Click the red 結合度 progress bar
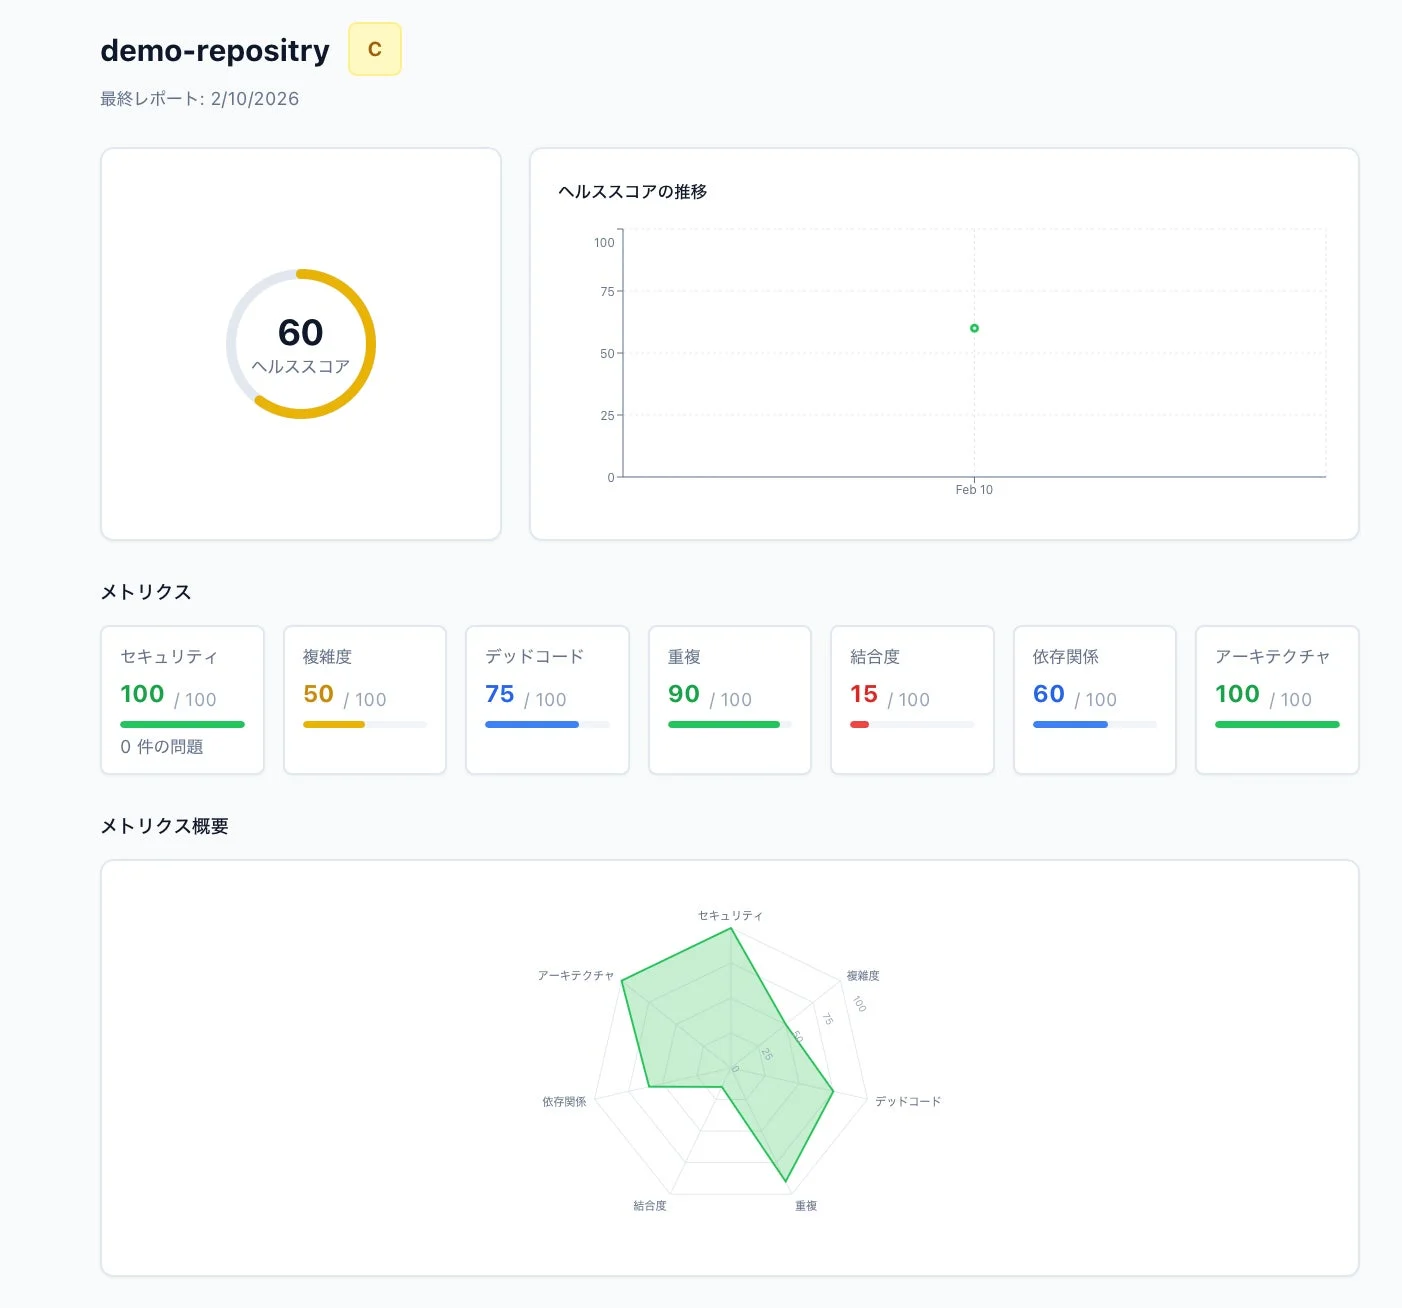Image resolution: width=1402 pixels, height=1308 pixels. point(860,724)
